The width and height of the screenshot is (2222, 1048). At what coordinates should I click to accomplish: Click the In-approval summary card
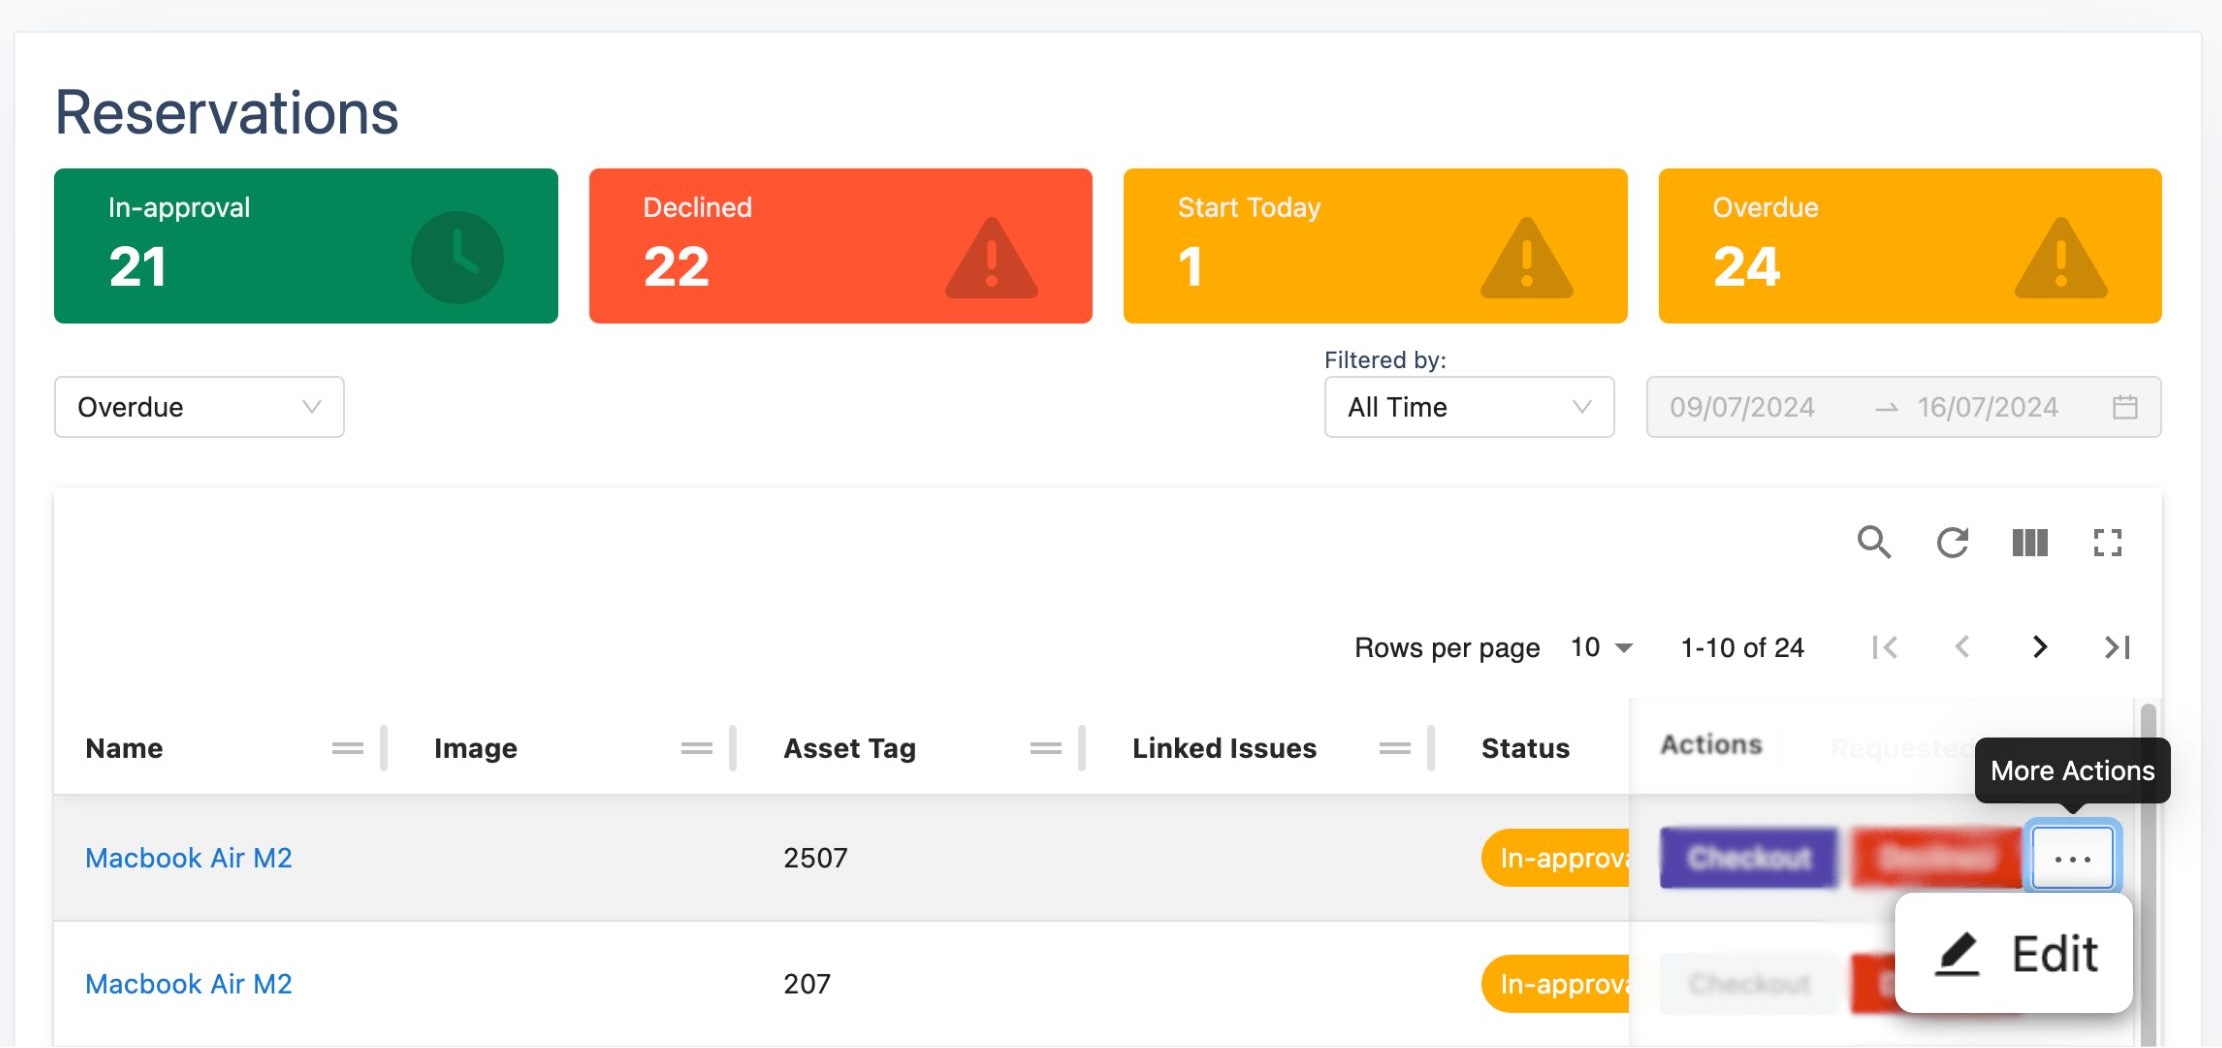305,245
